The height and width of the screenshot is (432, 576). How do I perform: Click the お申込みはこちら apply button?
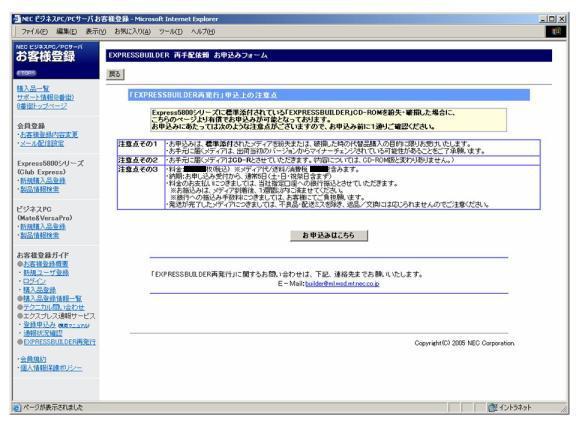[329, 235]
